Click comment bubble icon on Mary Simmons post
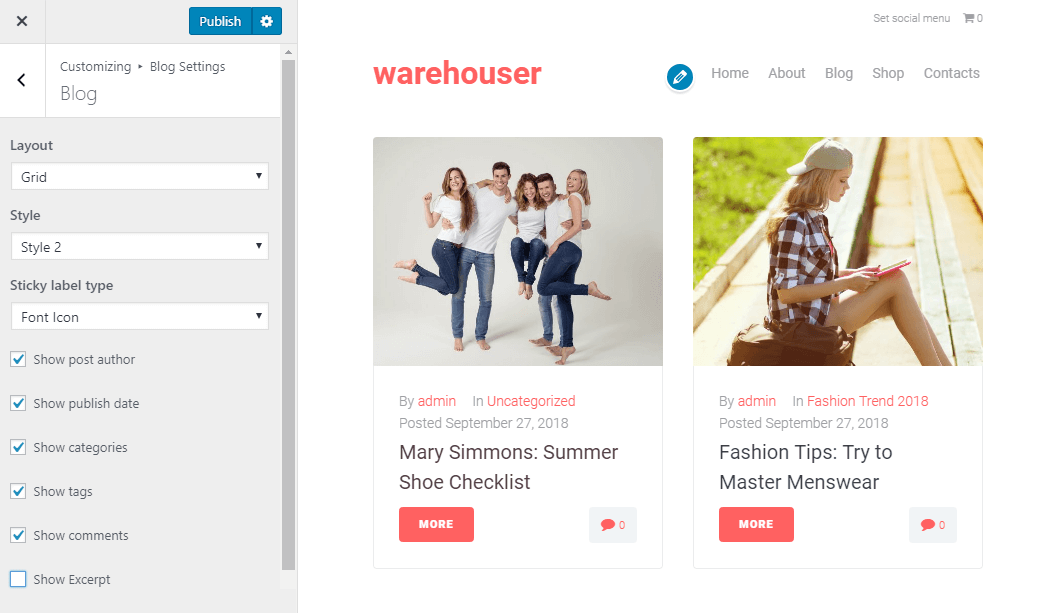This screenshot has height=613, width=1056. [x=607, y=525]
